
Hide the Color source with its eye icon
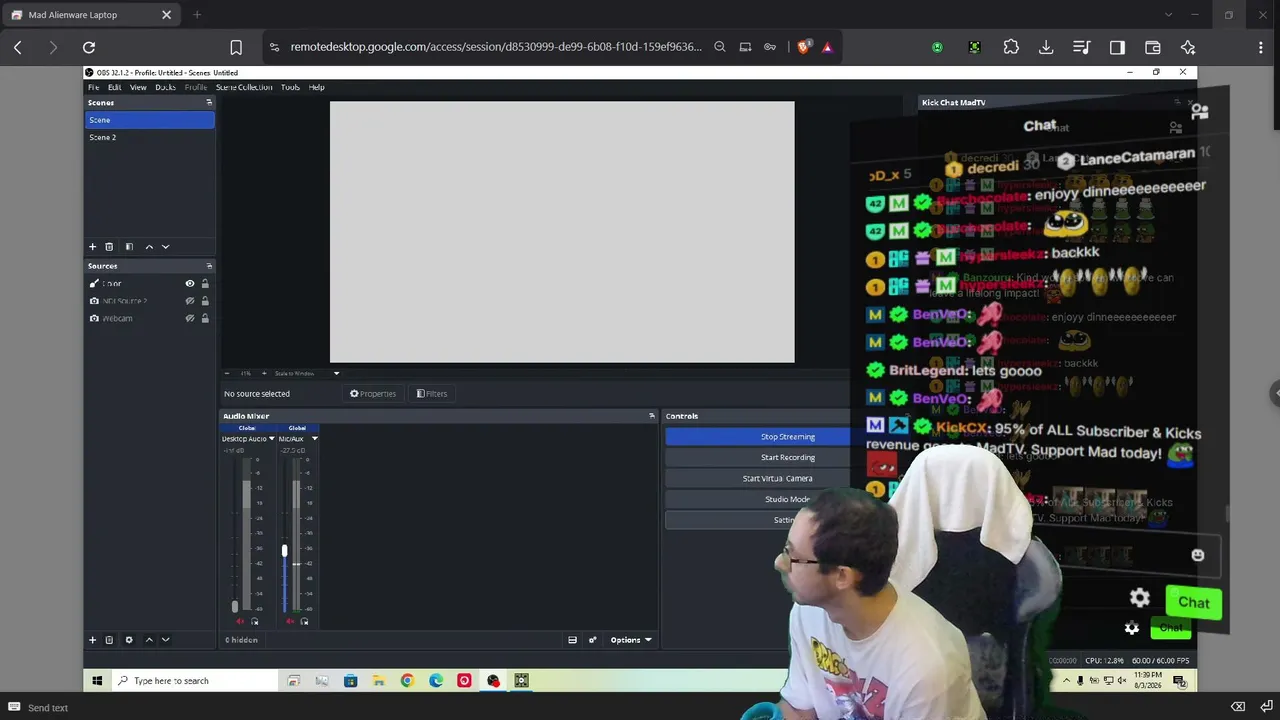pyautogui.click(x=190, y=284)
